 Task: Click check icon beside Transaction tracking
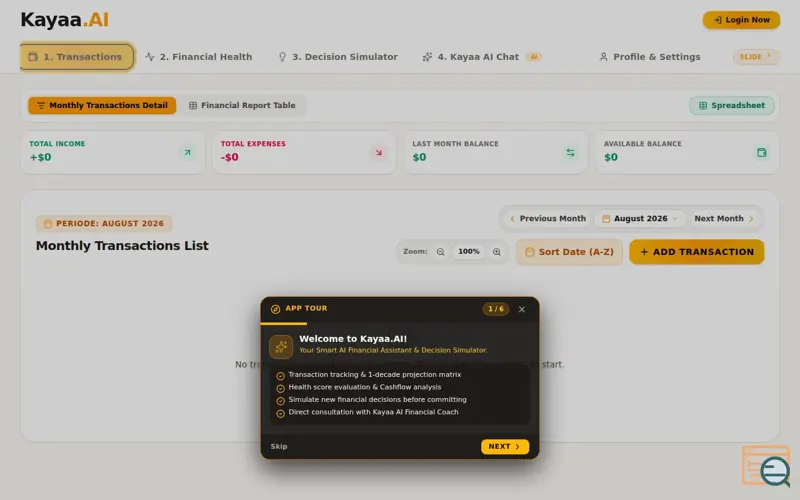coord(280,376)
